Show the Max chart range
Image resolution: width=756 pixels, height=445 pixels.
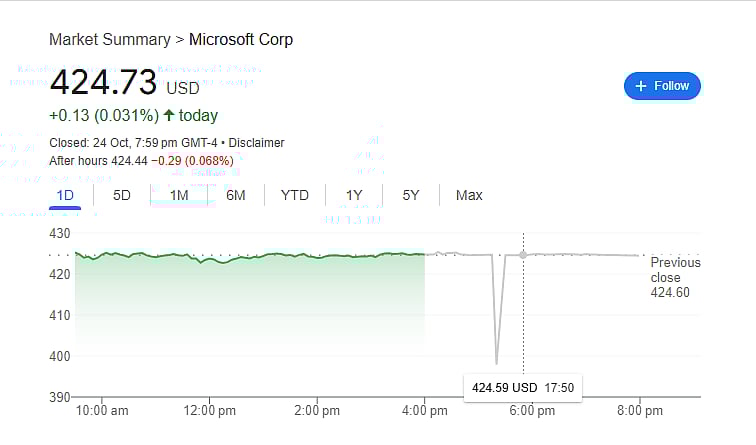(x=469, y=195)
